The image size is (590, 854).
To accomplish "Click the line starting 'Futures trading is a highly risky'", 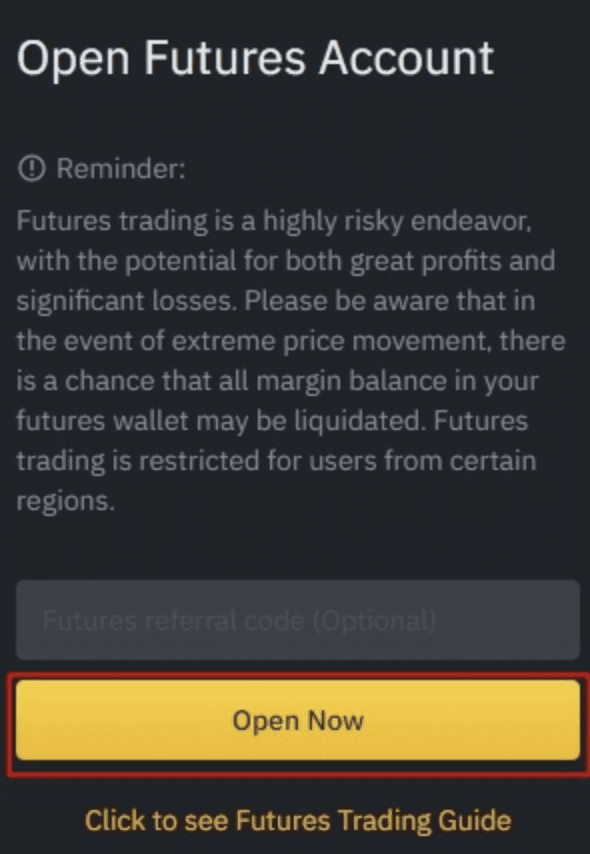I will [x=274, y=223].
